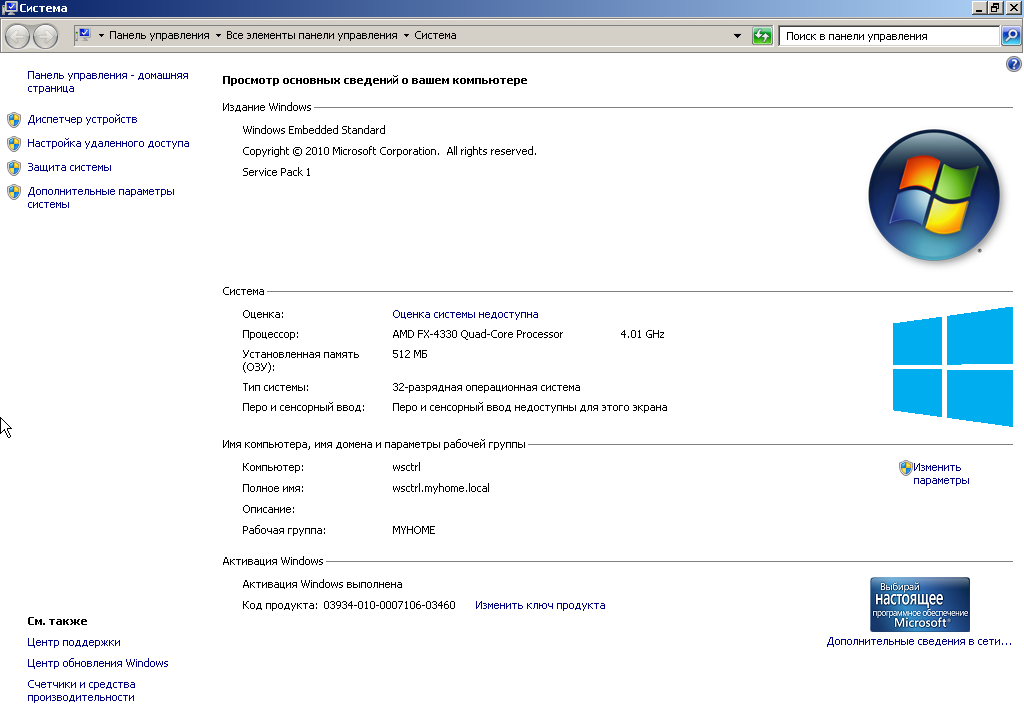Click the Microsoft genuine software badge

[919, 604]
